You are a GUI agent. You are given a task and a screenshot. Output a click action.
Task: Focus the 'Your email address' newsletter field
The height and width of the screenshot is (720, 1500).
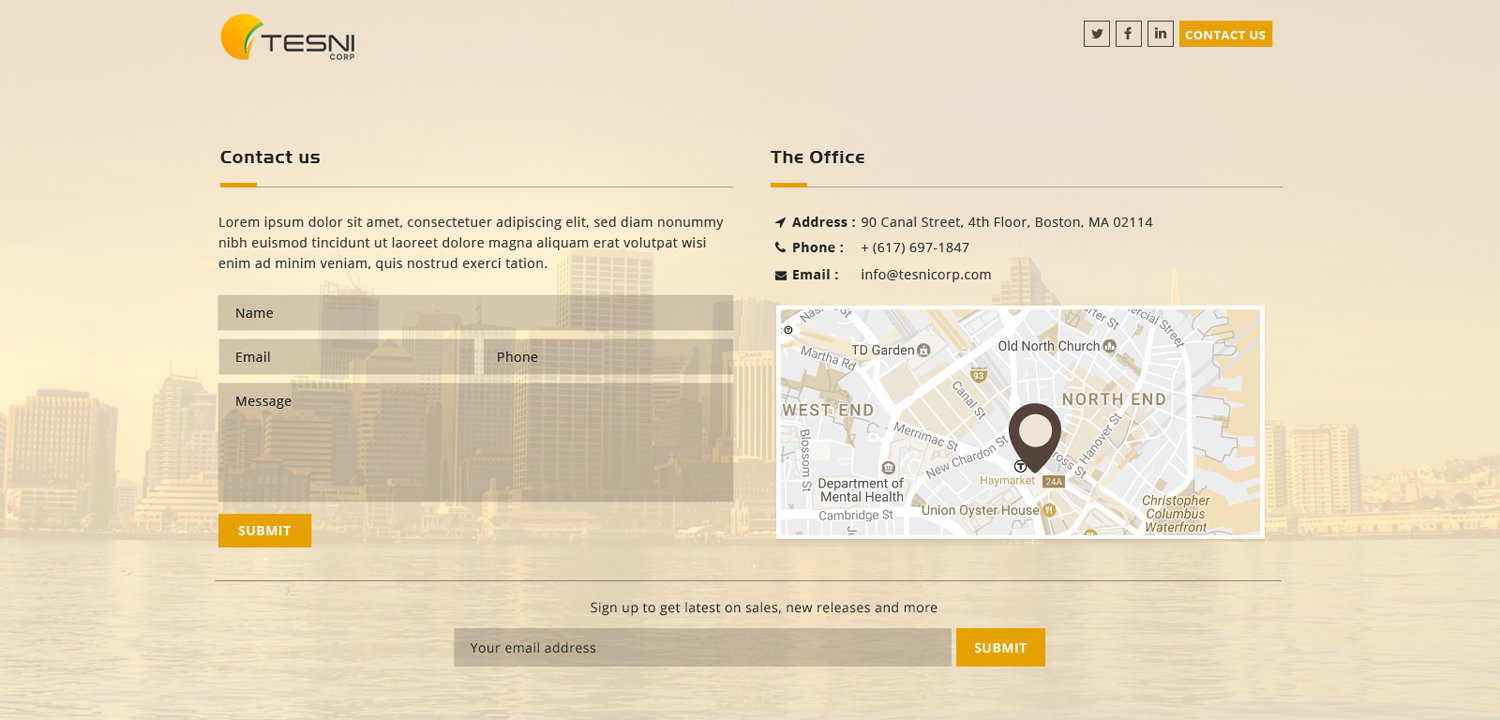[702, 648]
